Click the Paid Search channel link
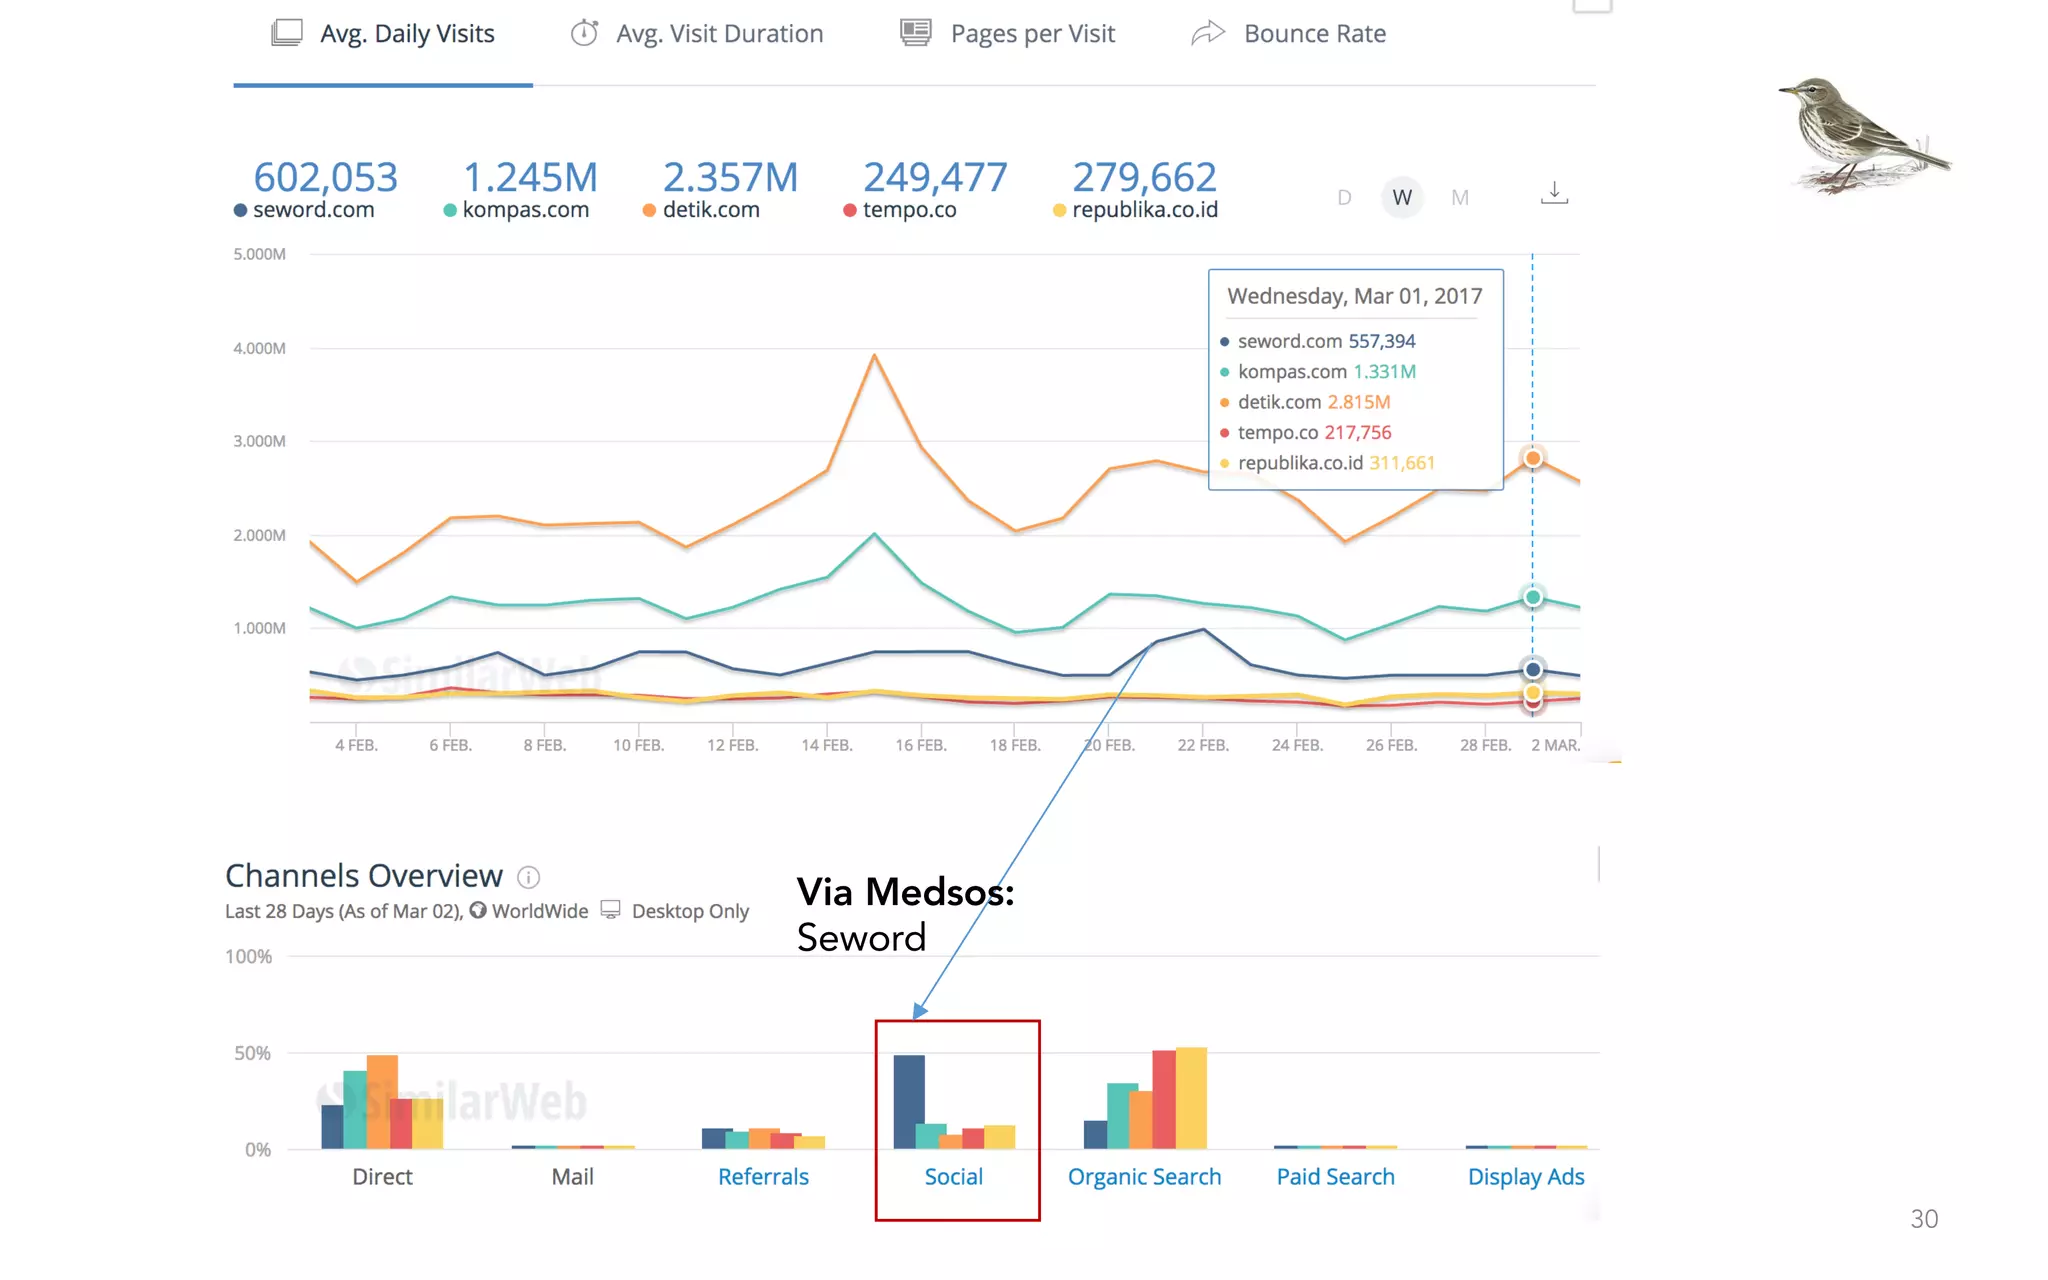 [1335, 1177]
